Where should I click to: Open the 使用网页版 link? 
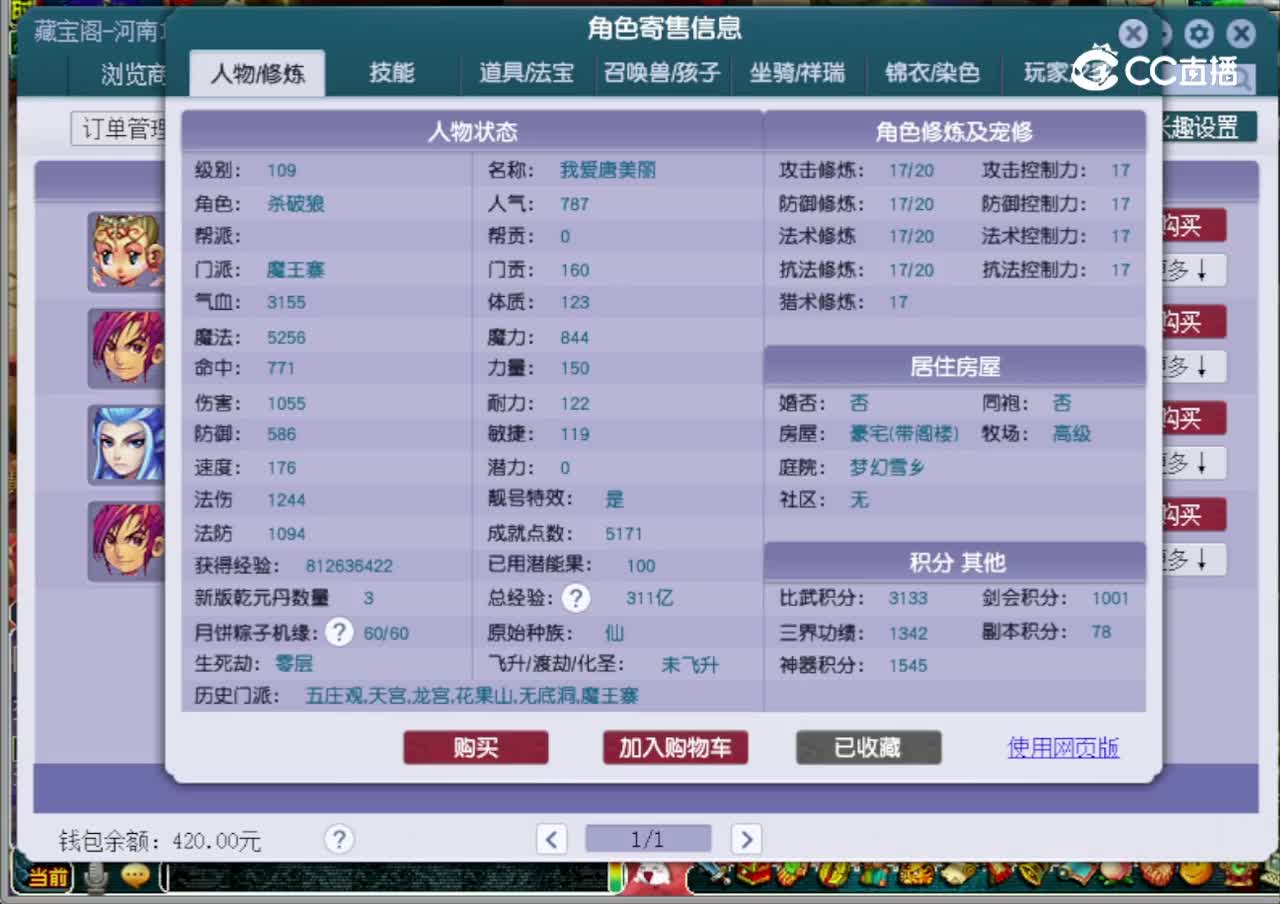tap(1062, 747)
